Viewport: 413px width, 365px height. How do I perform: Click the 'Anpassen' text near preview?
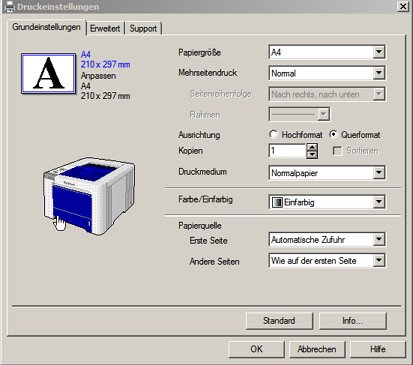(98, 76)
